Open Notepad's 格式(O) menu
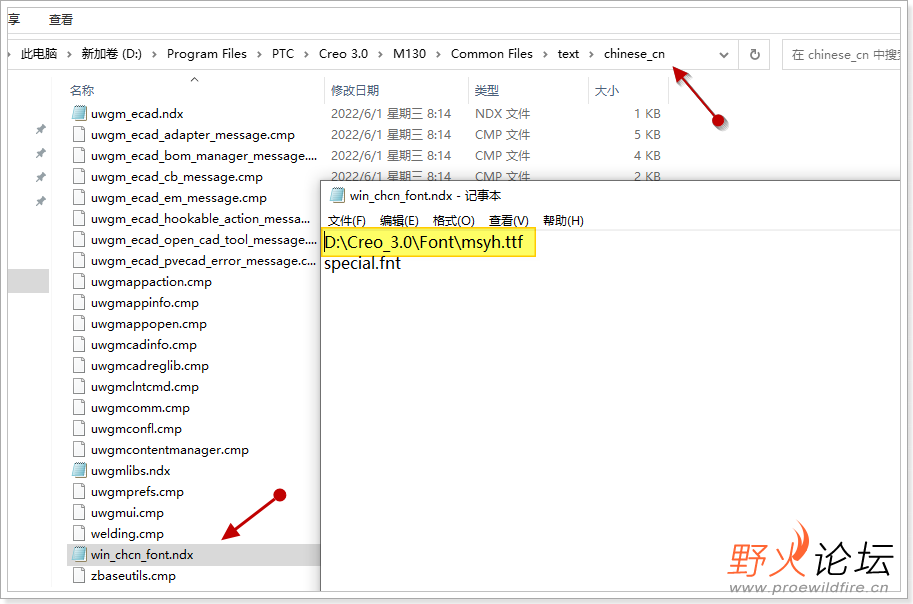Viewport: 913px width, 604px height. tap(454, 221)
